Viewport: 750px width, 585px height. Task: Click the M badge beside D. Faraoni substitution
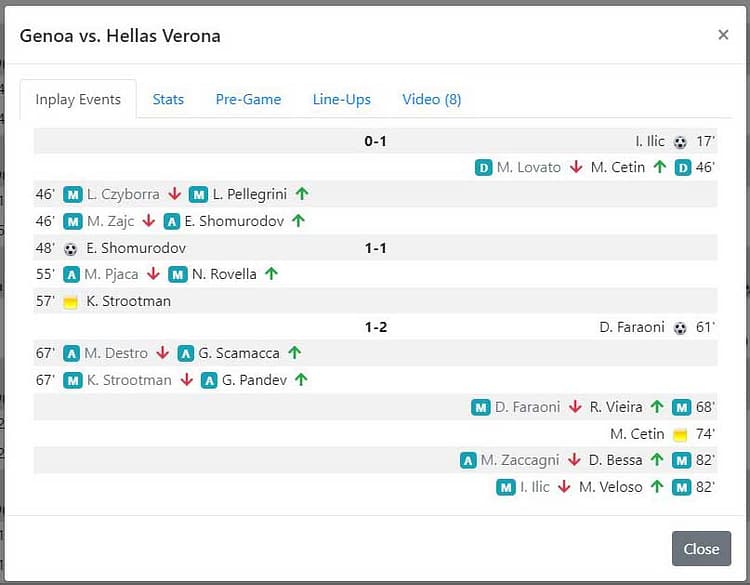(481, 408)
